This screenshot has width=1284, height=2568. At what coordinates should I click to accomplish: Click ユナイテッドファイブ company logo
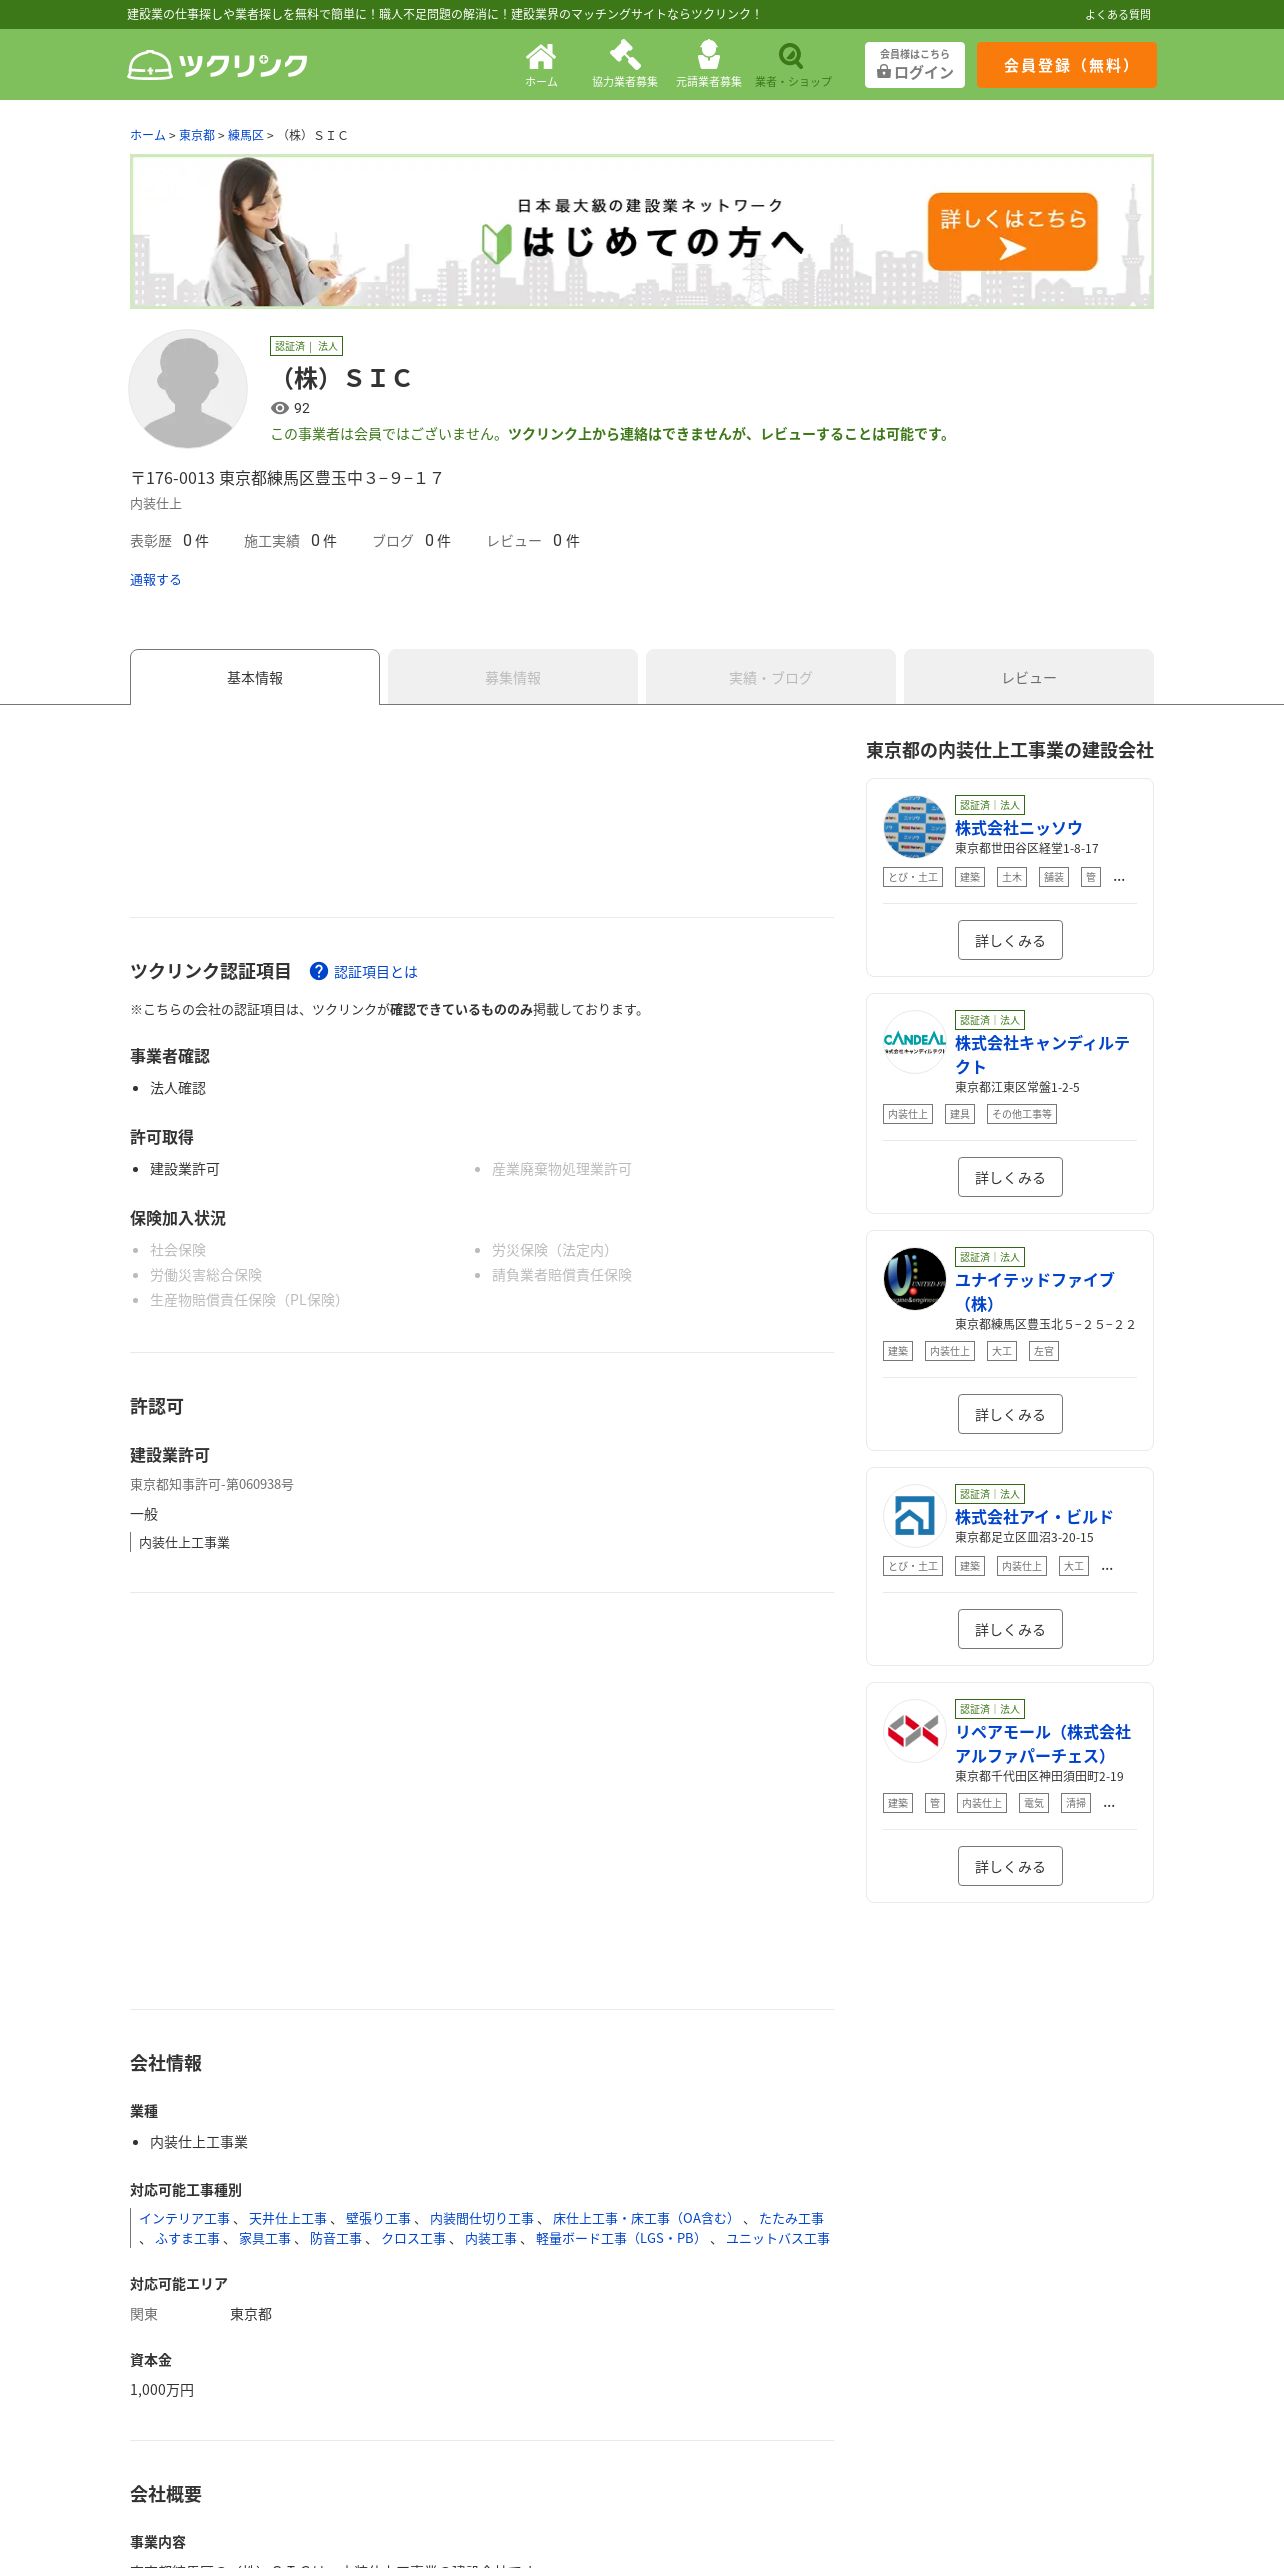pyautogui.click(x=915, y=1279)
